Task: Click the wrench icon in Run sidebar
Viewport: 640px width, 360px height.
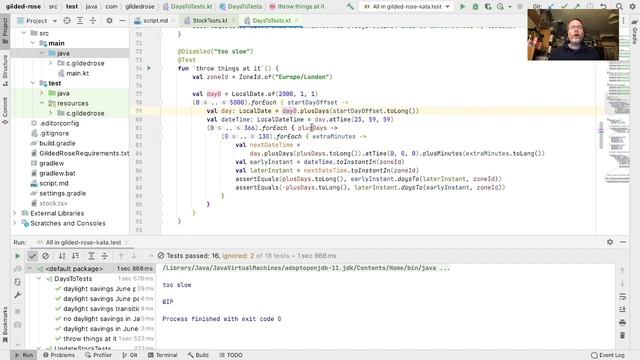Action: (18, 295)
